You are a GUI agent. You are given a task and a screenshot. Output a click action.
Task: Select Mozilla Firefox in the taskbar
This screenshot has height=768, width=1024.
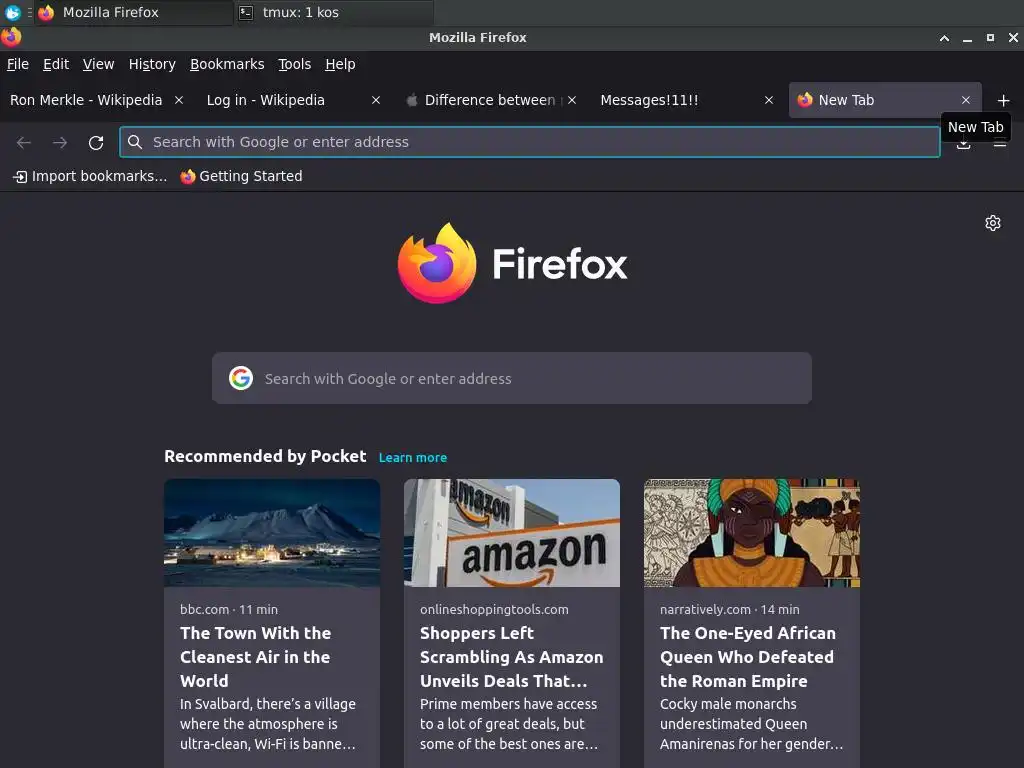(x=134, y=12)
